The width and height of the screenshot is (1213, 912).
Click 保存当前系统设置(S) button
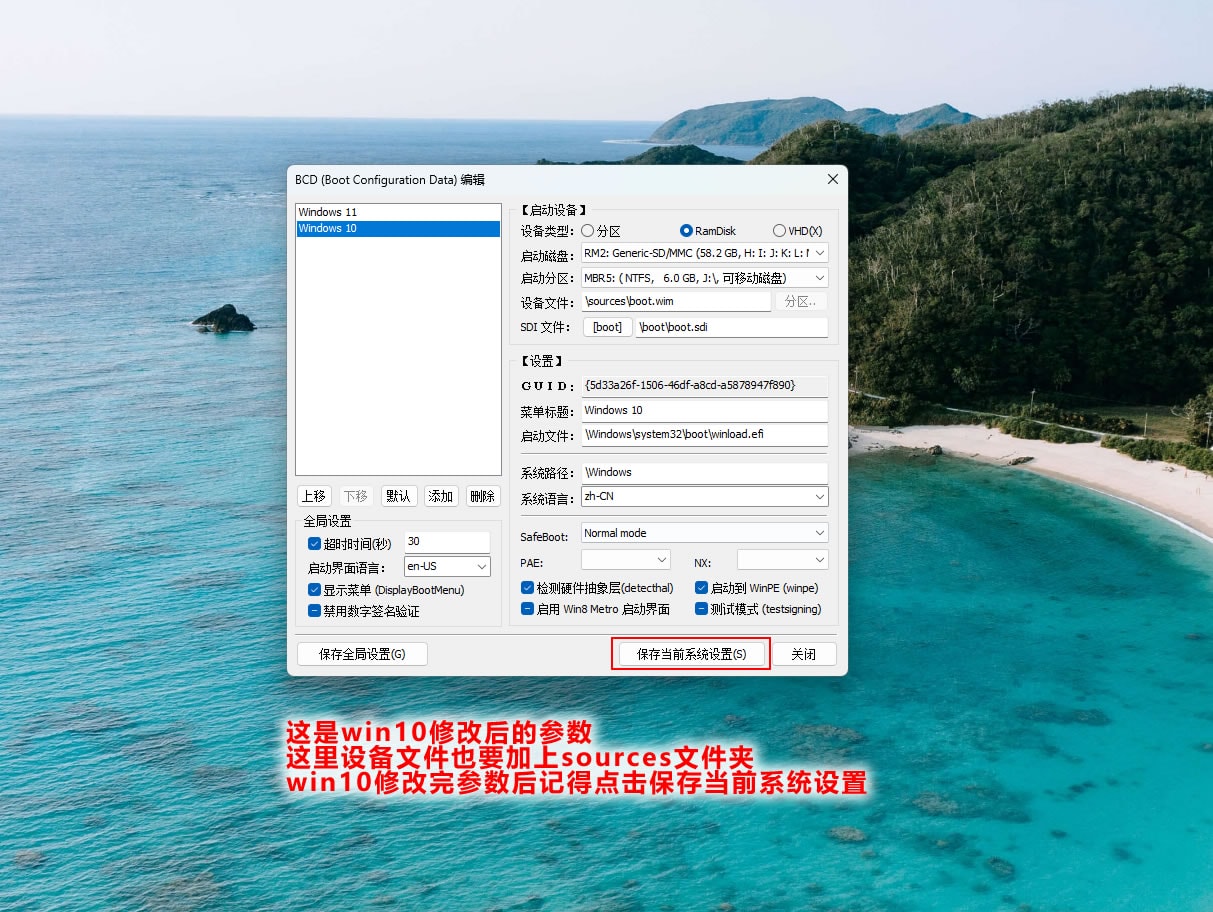691,654
